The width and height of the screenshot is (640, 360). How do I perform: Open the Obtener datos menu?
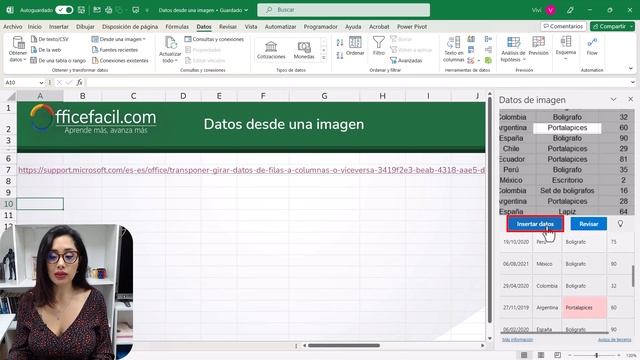tap(18, 49)
